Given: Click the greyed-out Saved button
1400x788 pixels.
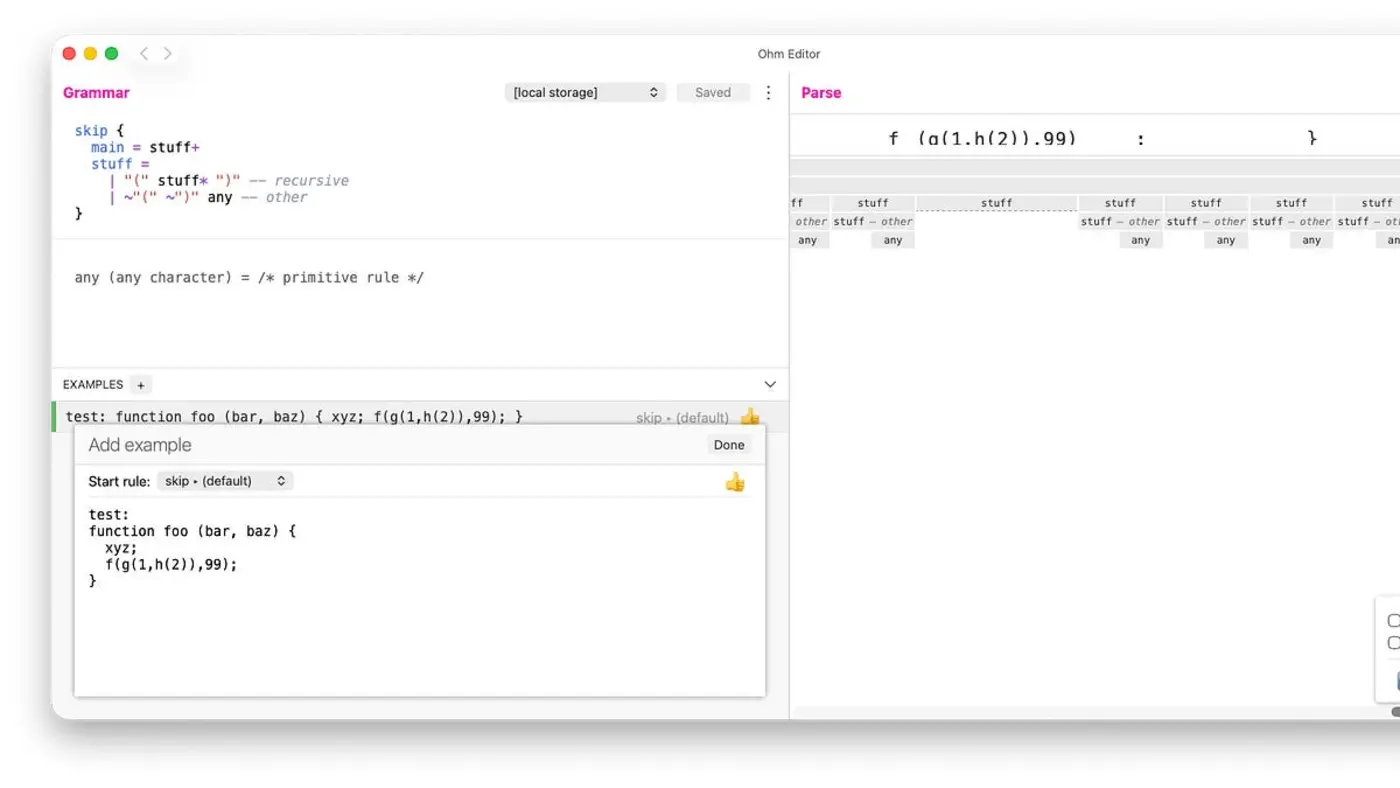Looking at the screenshot, I should (713, 92).
